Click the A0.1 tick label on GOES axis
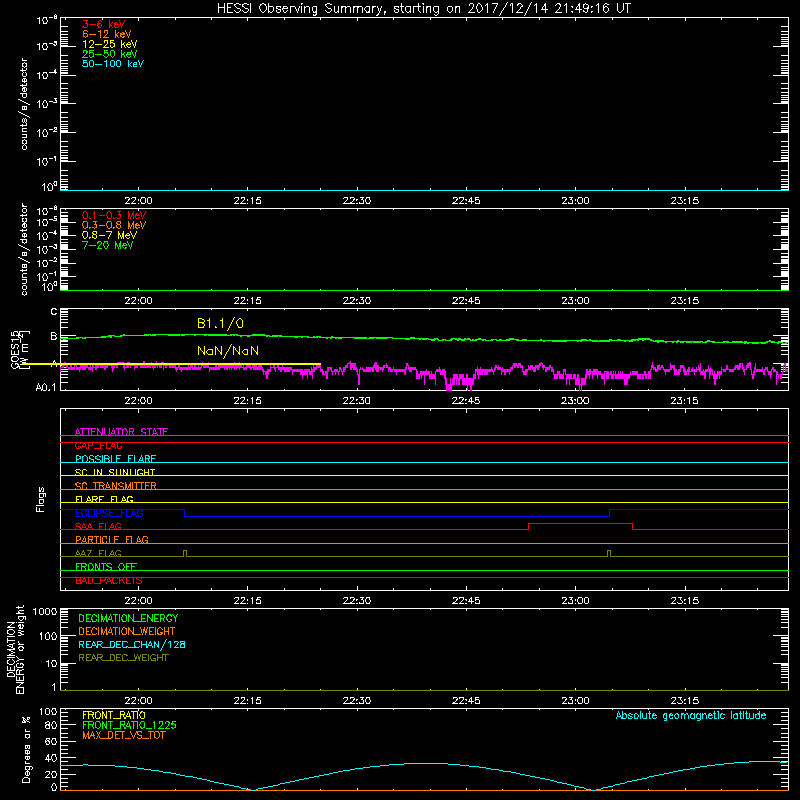This screenshot has height=800, width=800. click(46, 388)
